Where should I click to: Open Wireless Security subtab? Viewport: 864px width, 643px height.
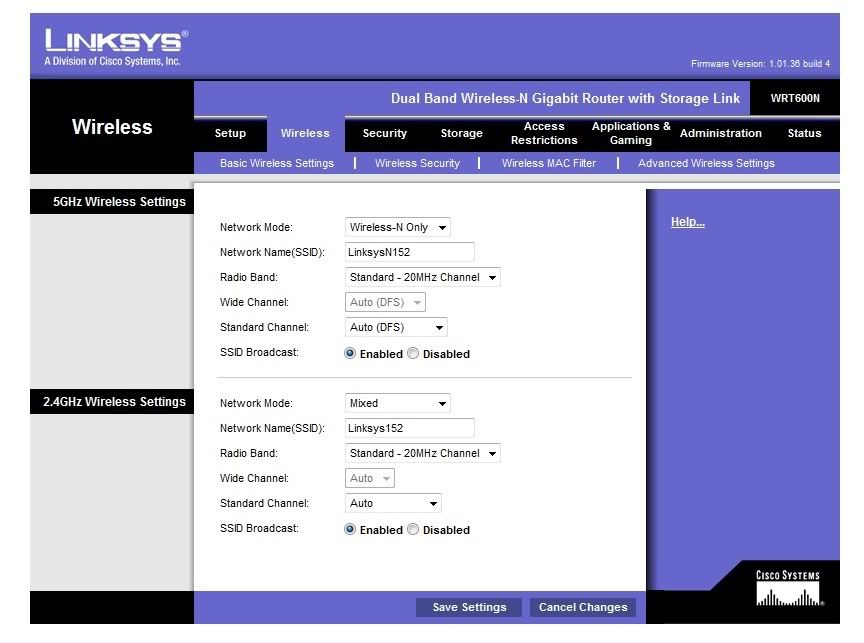coord(417,163)
